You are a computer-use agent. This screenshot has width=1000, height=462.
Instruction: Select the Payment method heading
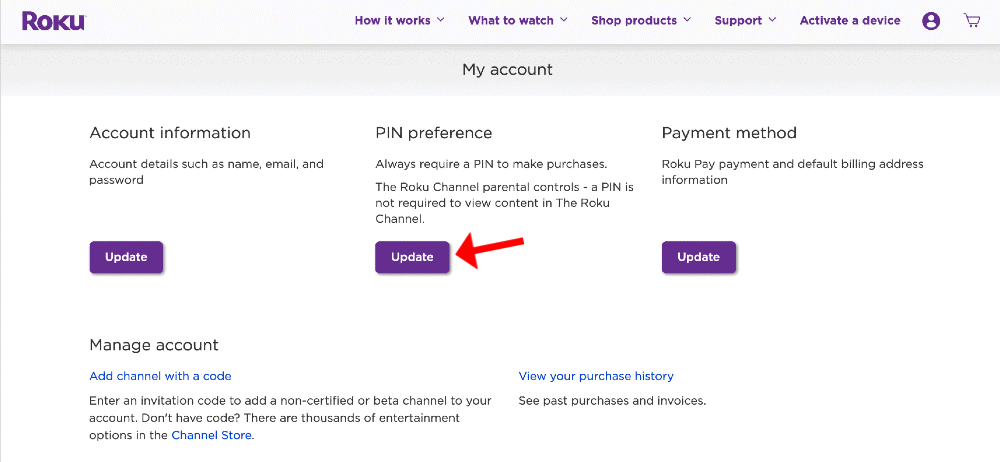(x=729, y=133)
